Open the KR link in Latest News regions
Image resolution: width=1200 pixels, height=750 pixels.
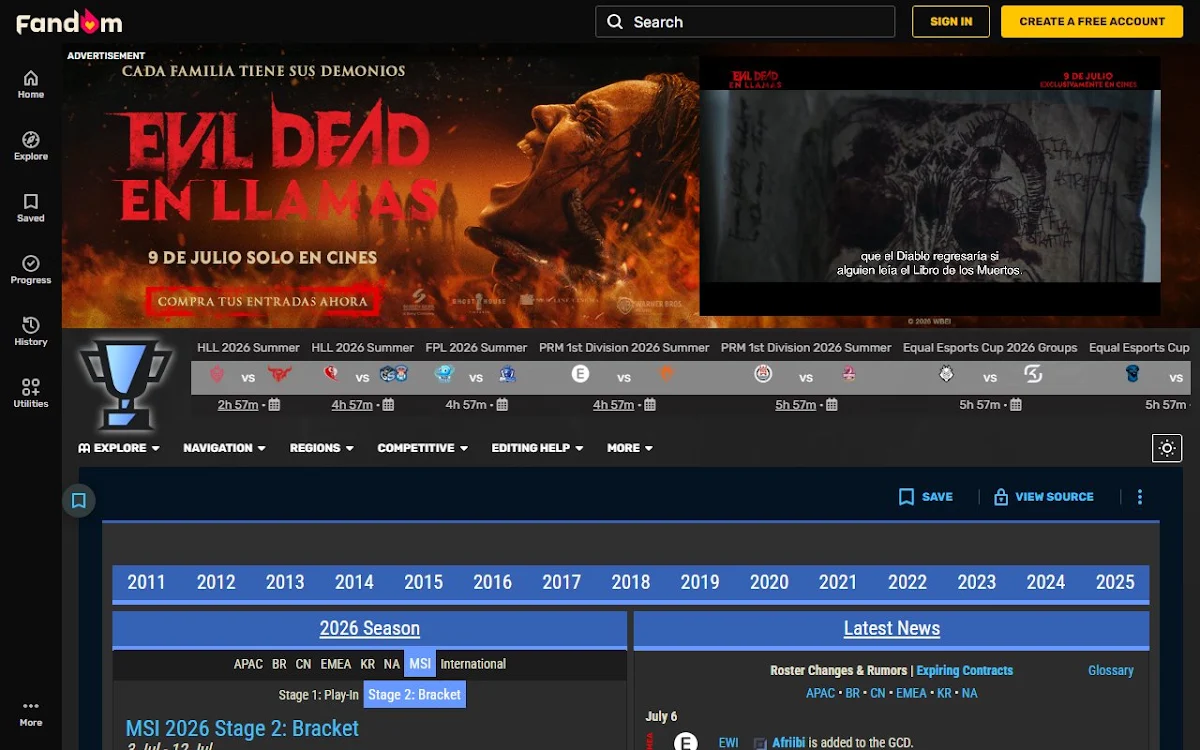tap(945, 693)
